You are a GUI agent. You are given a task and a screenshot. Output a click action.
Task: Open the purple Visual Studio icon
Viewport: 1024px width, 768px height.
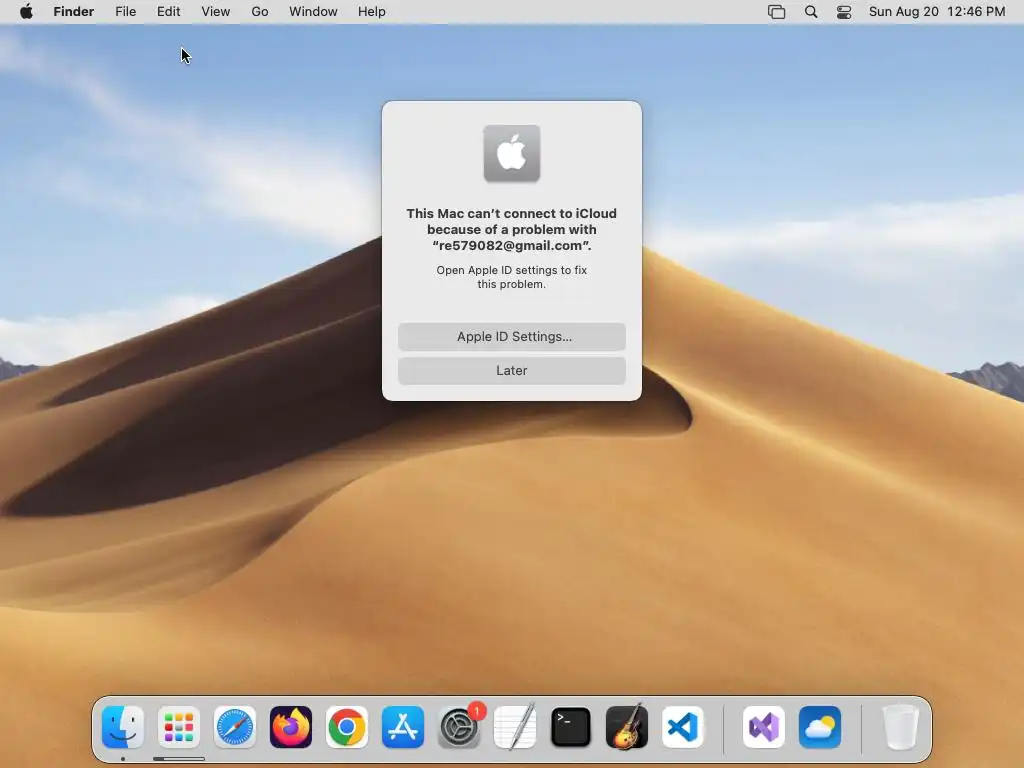click(x=764, y=727)
